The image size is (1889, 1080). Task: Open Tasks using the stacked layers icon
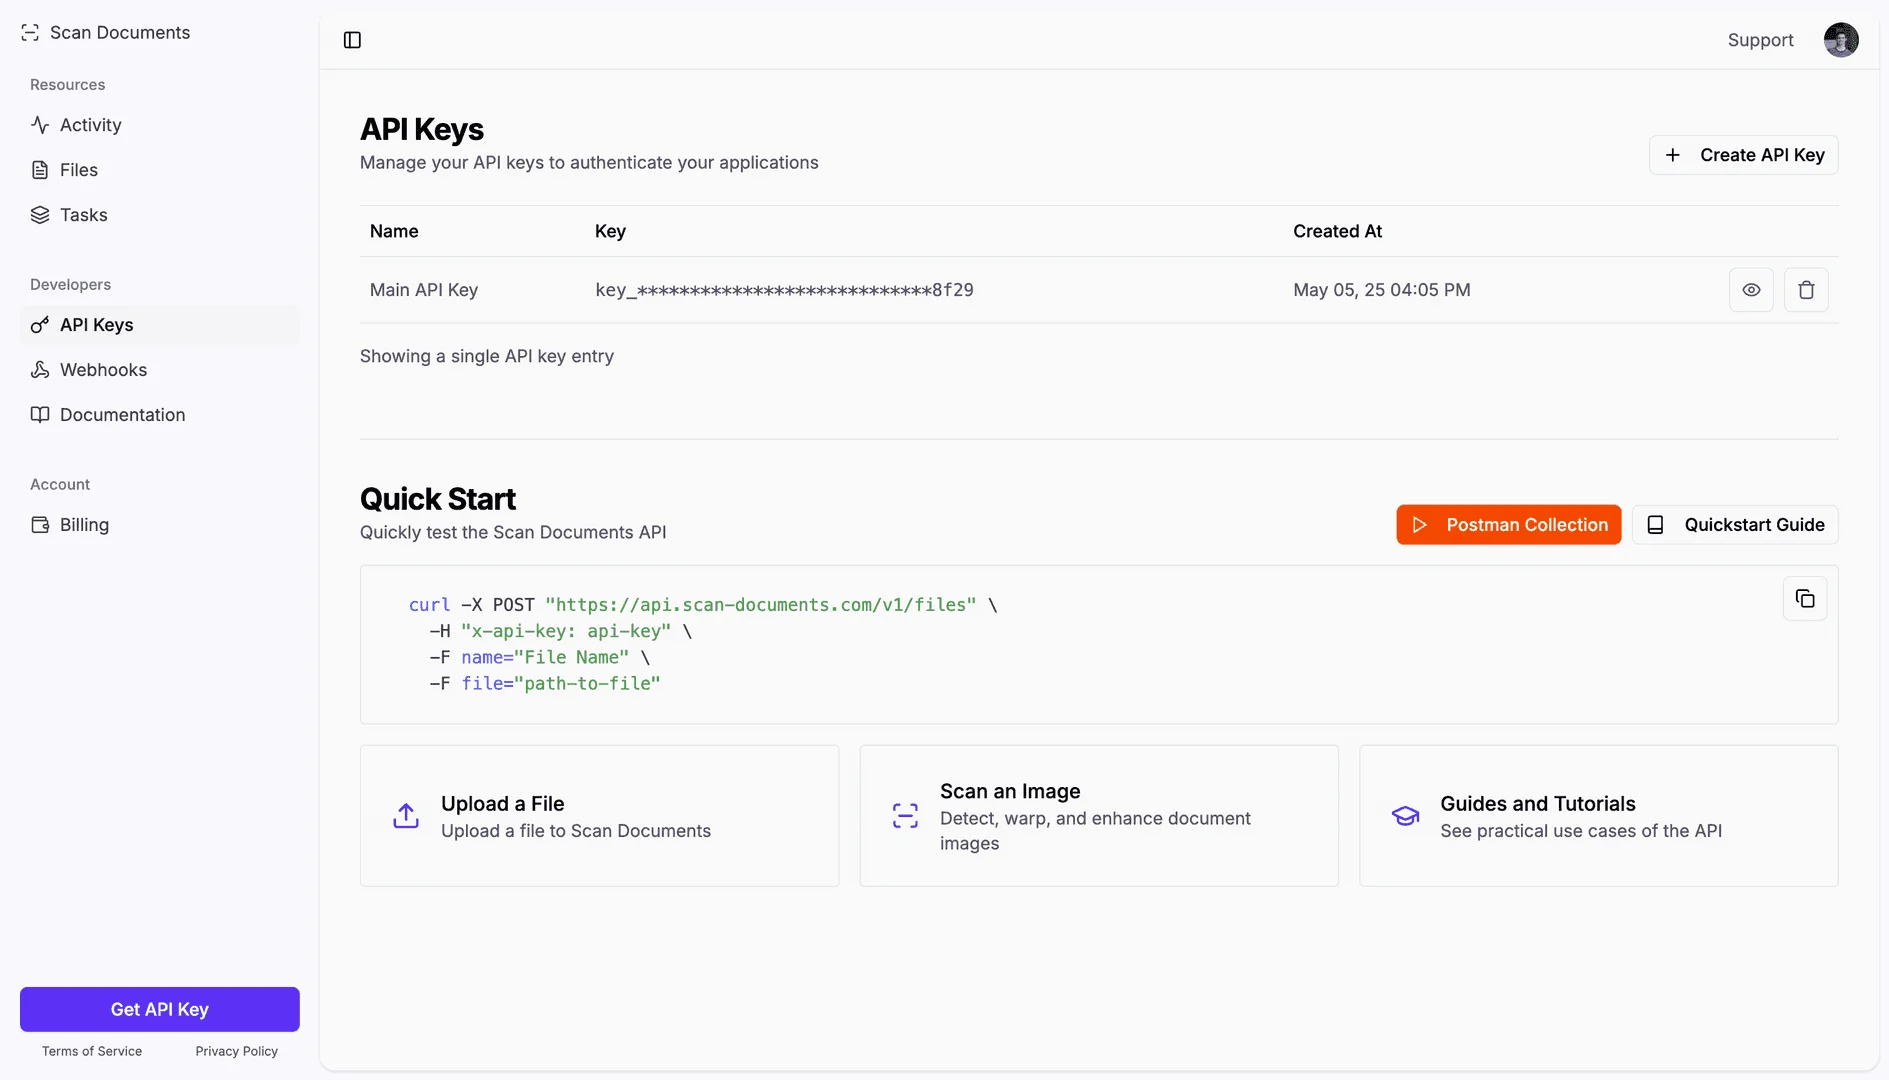point(39,215)
